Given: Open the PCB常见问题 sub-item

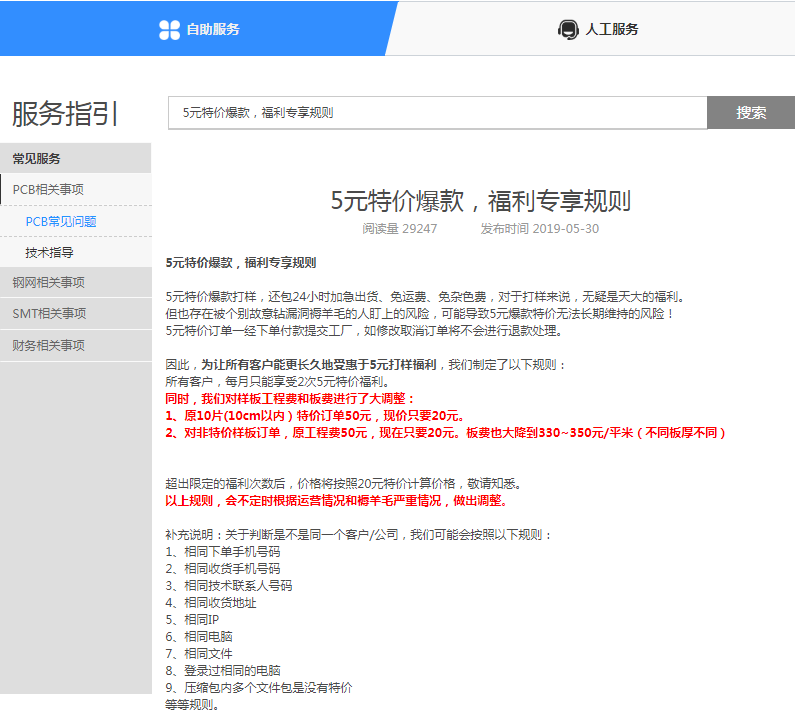Looking at the screenshot, I should (x=61, y=221).
